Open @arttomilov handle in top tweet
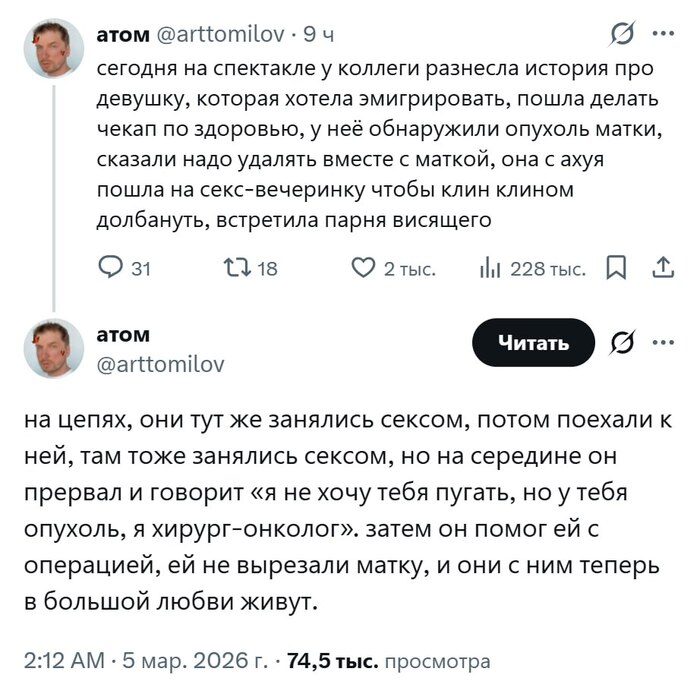 222,35
